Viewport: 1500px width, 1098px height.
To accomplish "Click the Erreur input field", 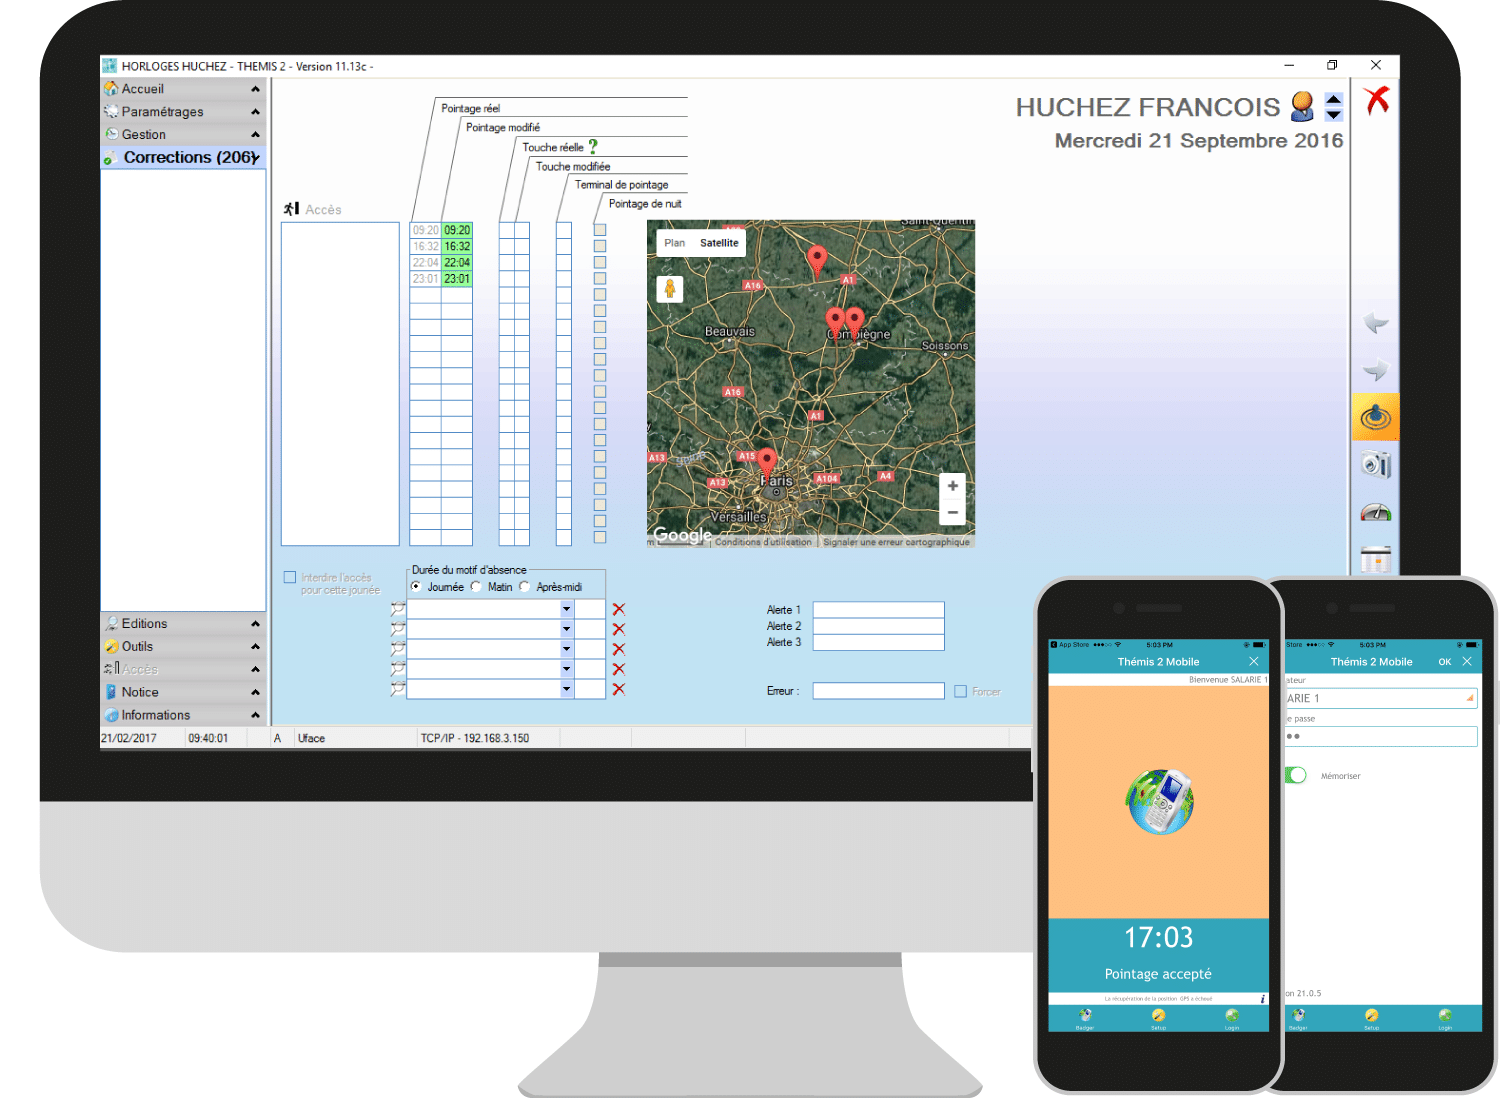I will 878,691.
